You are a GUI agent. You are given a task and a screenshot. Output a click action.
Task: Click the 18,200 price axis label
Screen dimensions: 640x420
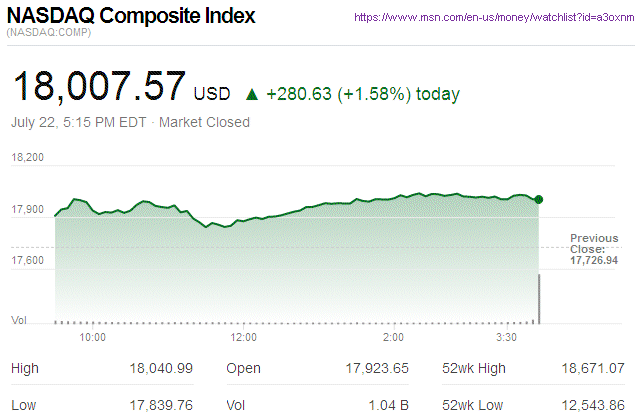(28, 158)
